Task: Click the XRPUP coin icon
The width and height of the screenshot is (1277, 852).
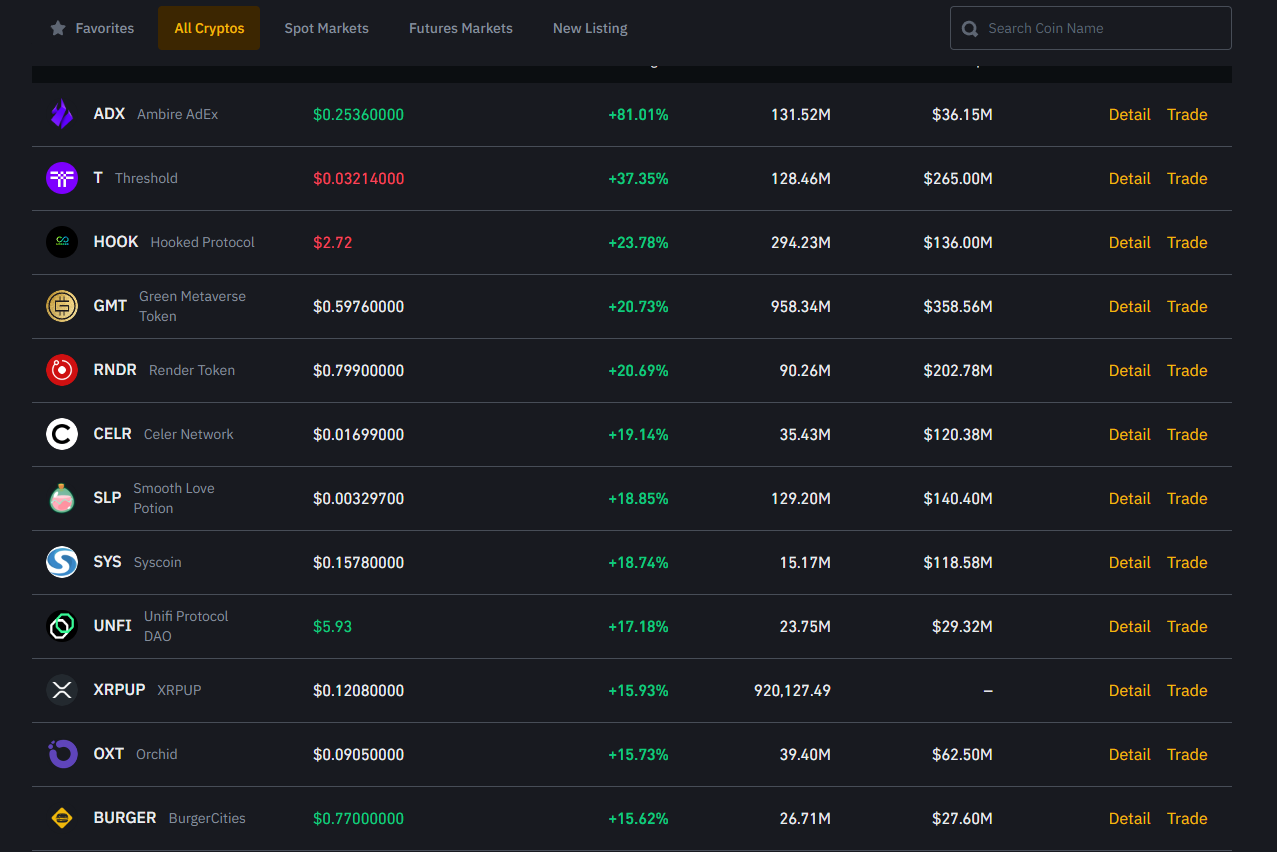Action: [x=62, y=690]
